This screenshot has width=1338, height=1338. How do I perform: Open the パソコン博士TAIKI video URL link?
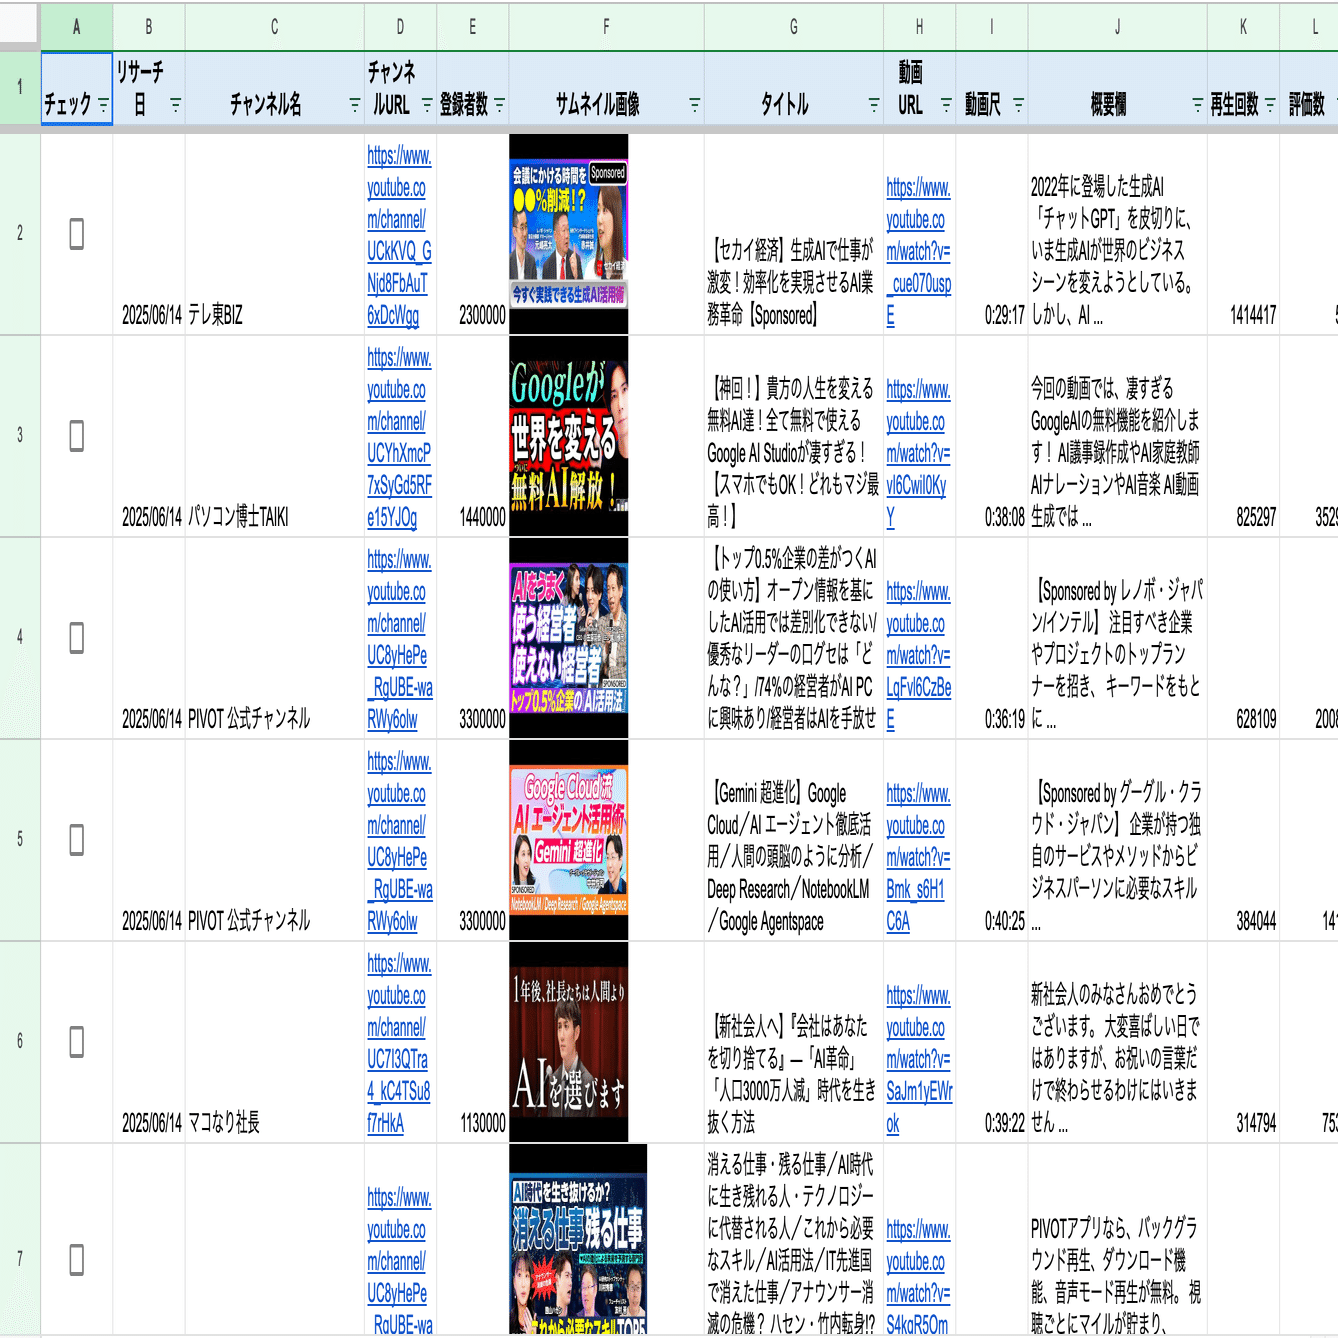919,453
